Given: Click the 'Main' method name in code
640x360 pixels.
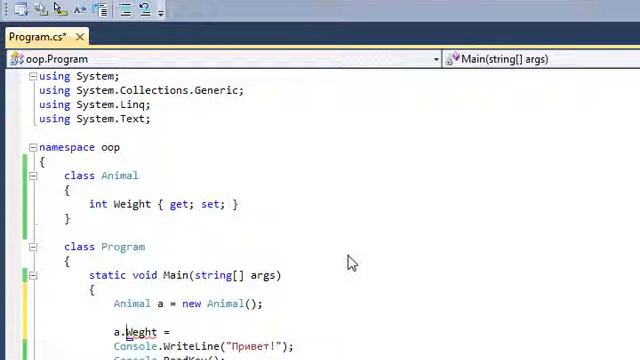Looking at the screenshot, I should pos(176,275).
